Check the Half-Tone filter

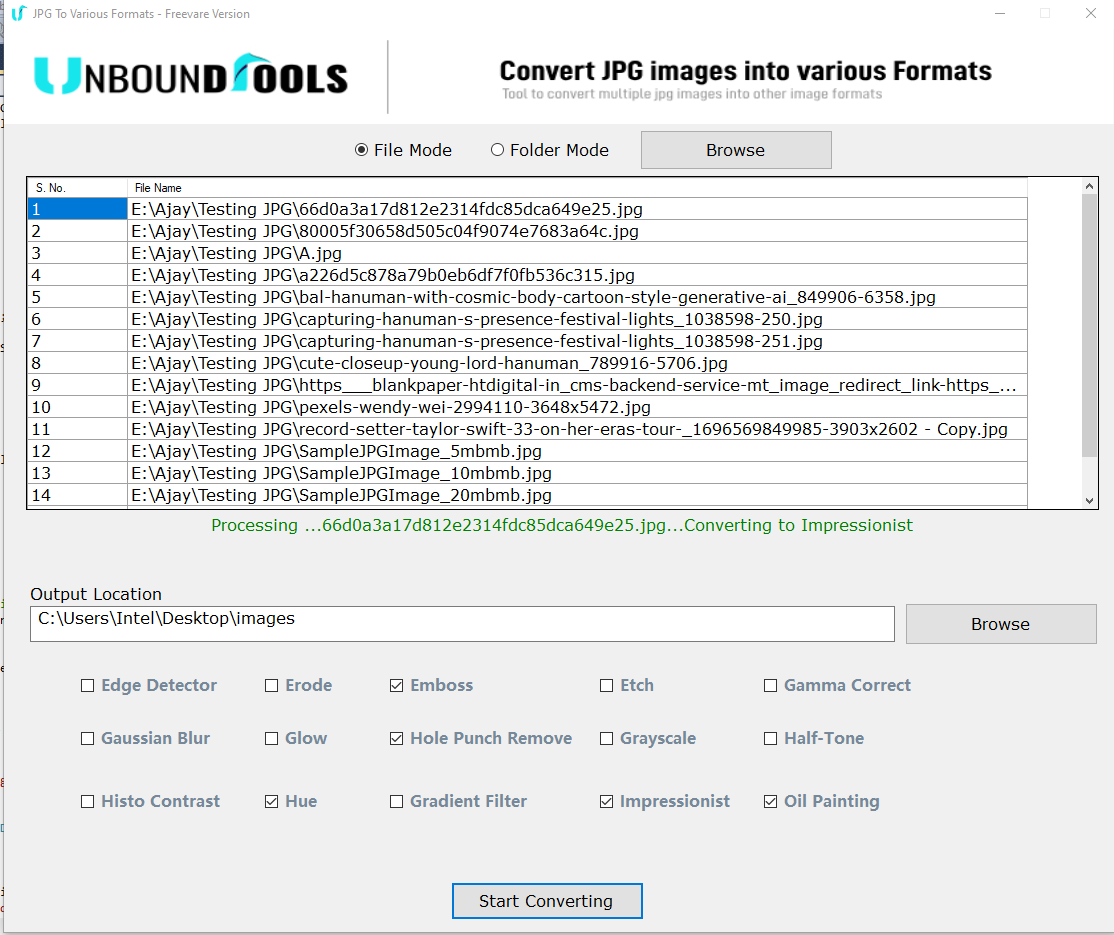[x=770, y=738]
